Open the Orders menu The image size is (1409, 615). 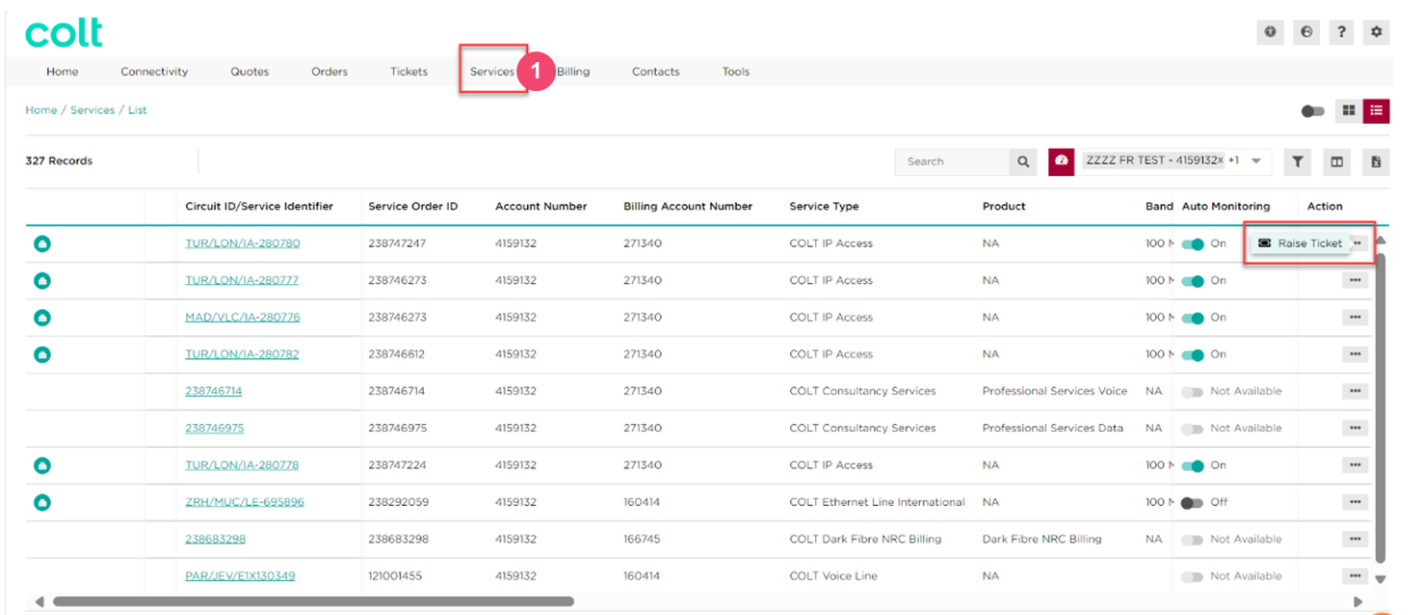coord(329,72)
